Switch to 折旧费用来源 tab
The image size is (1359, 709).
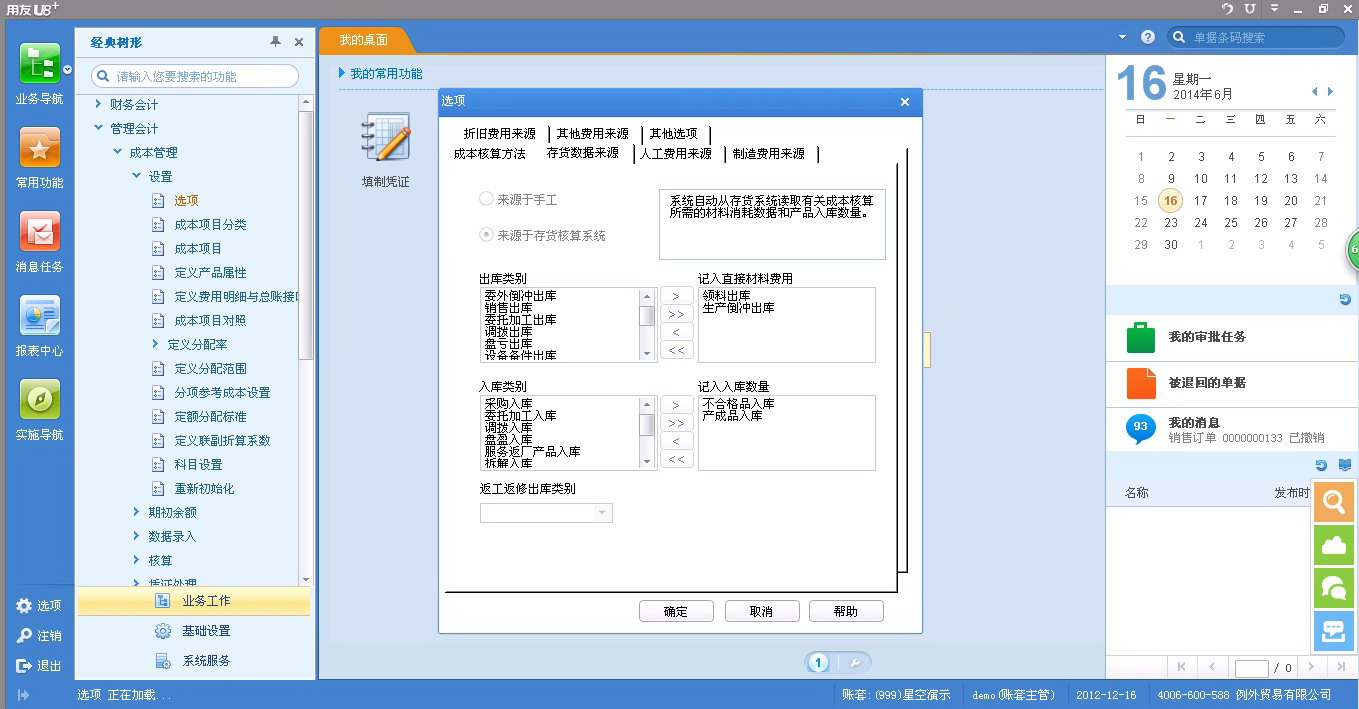coord(499,134)
